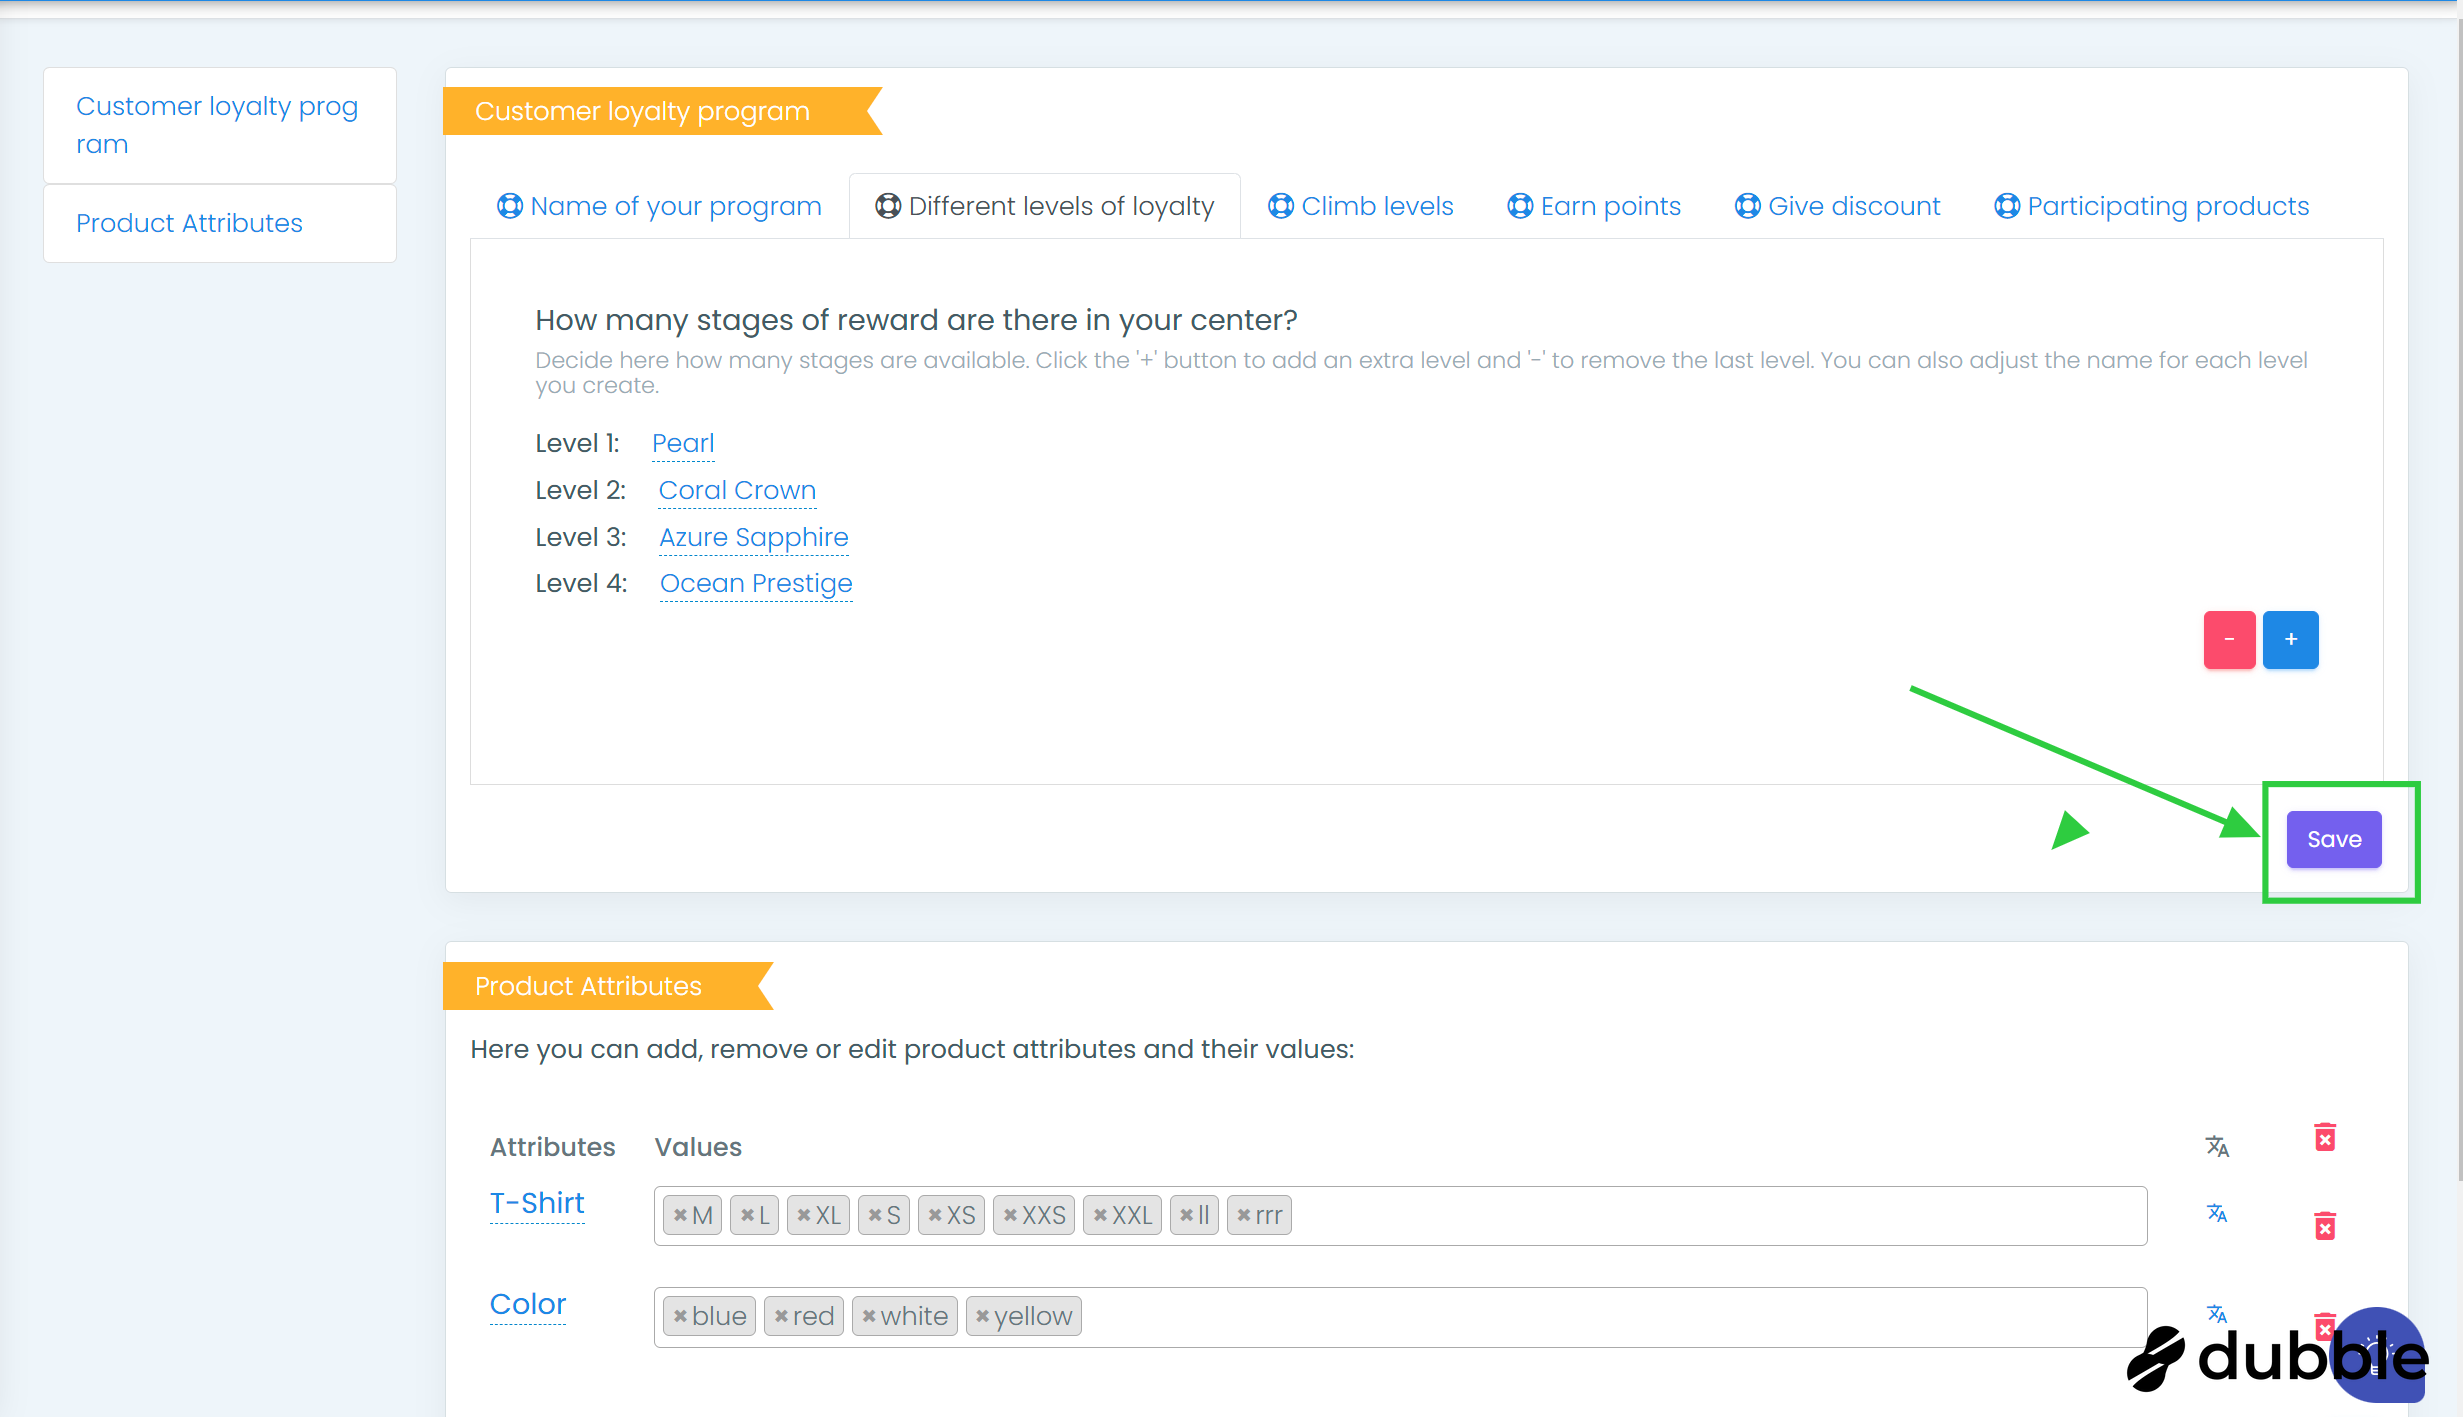This screenshot has width=2463, height=1417.
Task: Remove the yellow color tag
Action: pyautogui.click(x=982, y=1317)
